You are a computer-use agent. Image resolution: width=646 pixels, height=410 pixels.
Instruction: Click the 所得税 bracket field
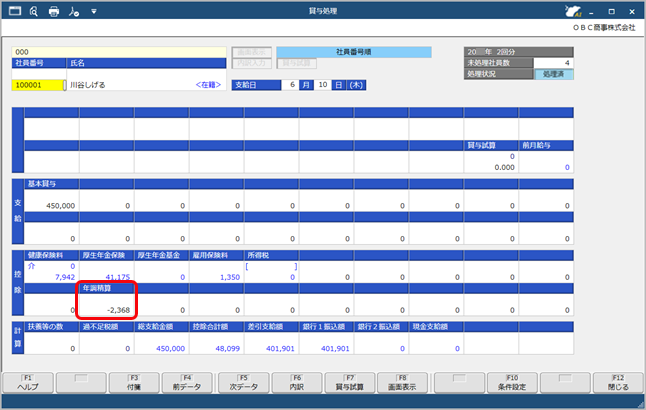click(272, 267)
